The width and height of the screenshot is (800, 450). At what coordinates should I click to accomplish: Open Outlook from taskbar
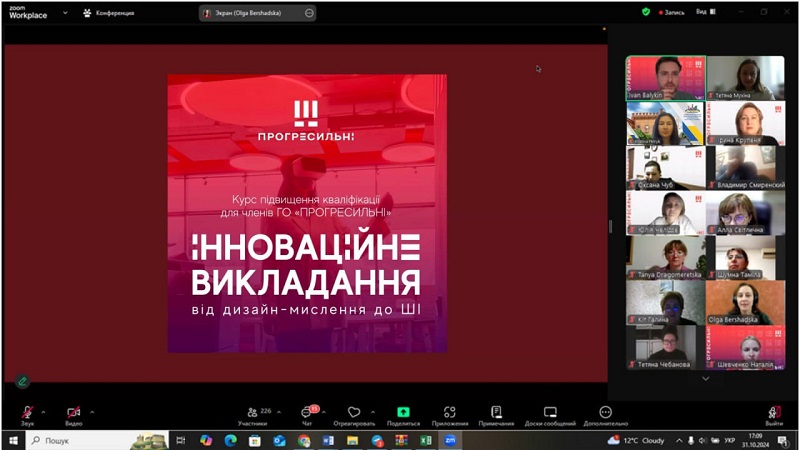coord(279,440)
